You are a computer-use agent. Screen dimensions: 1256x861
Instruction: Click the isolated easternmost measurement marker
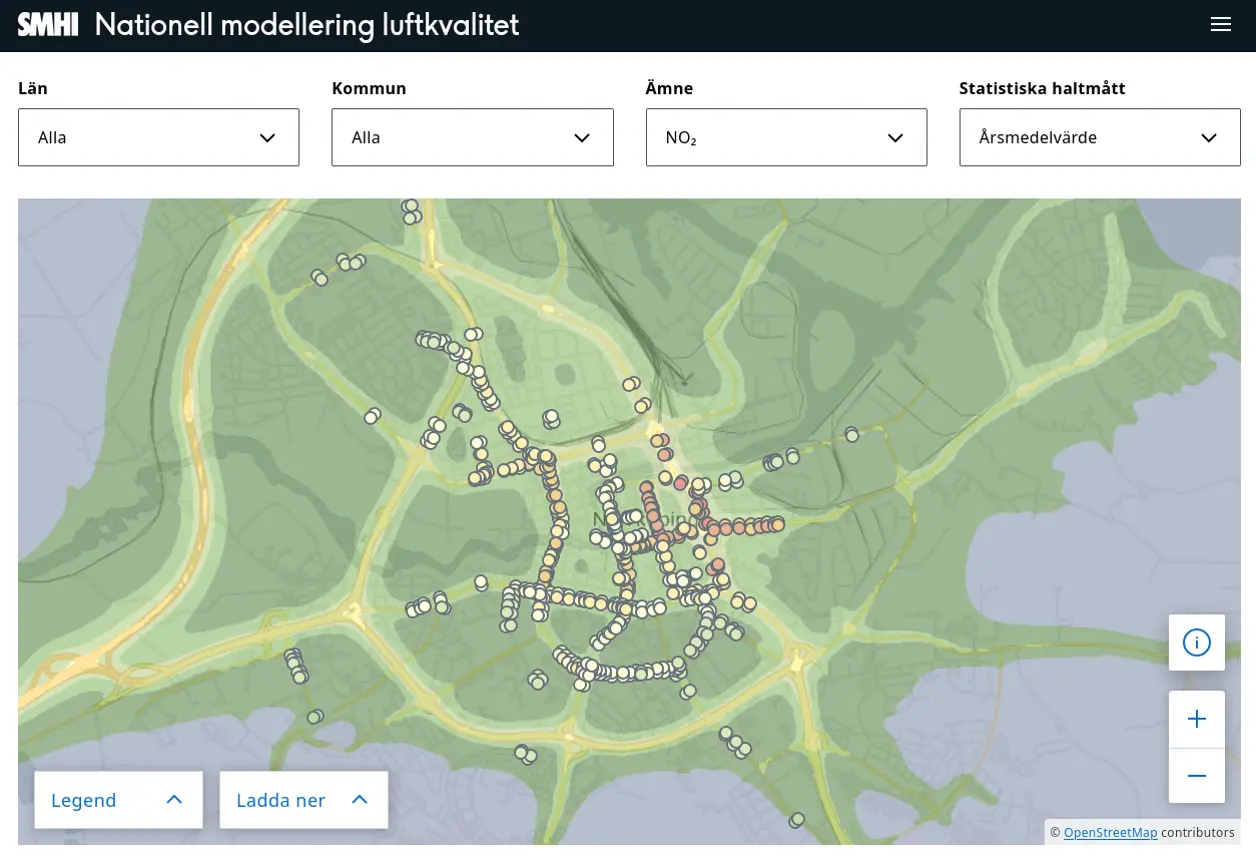(x=851, y=434)
